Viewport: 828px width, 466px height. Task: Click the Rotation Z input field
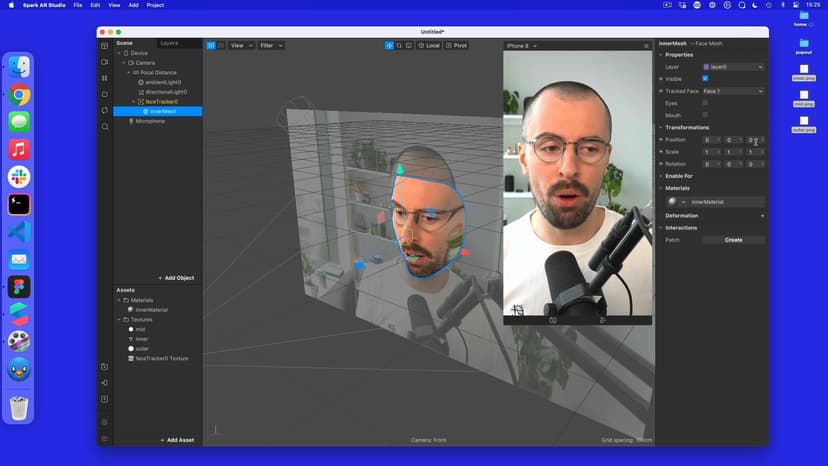point(755,164)
